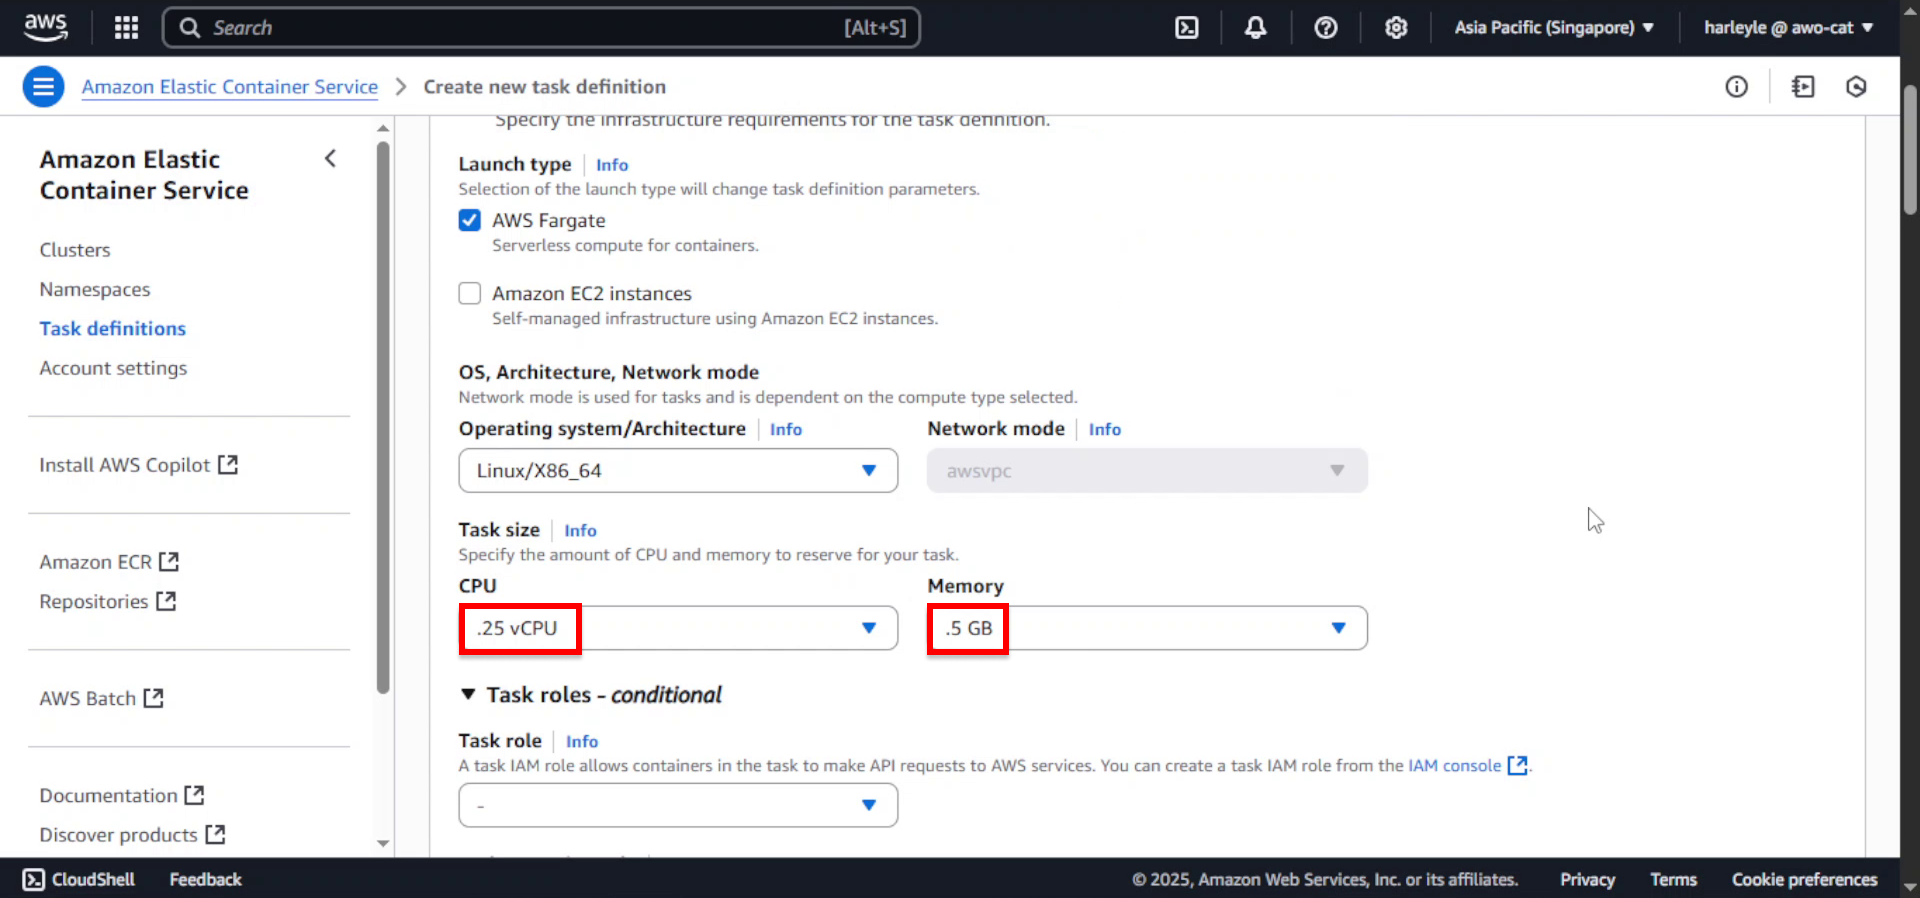
Task: Open the Operating system/Architecture dropdown
Action: [x=678, y=471]
